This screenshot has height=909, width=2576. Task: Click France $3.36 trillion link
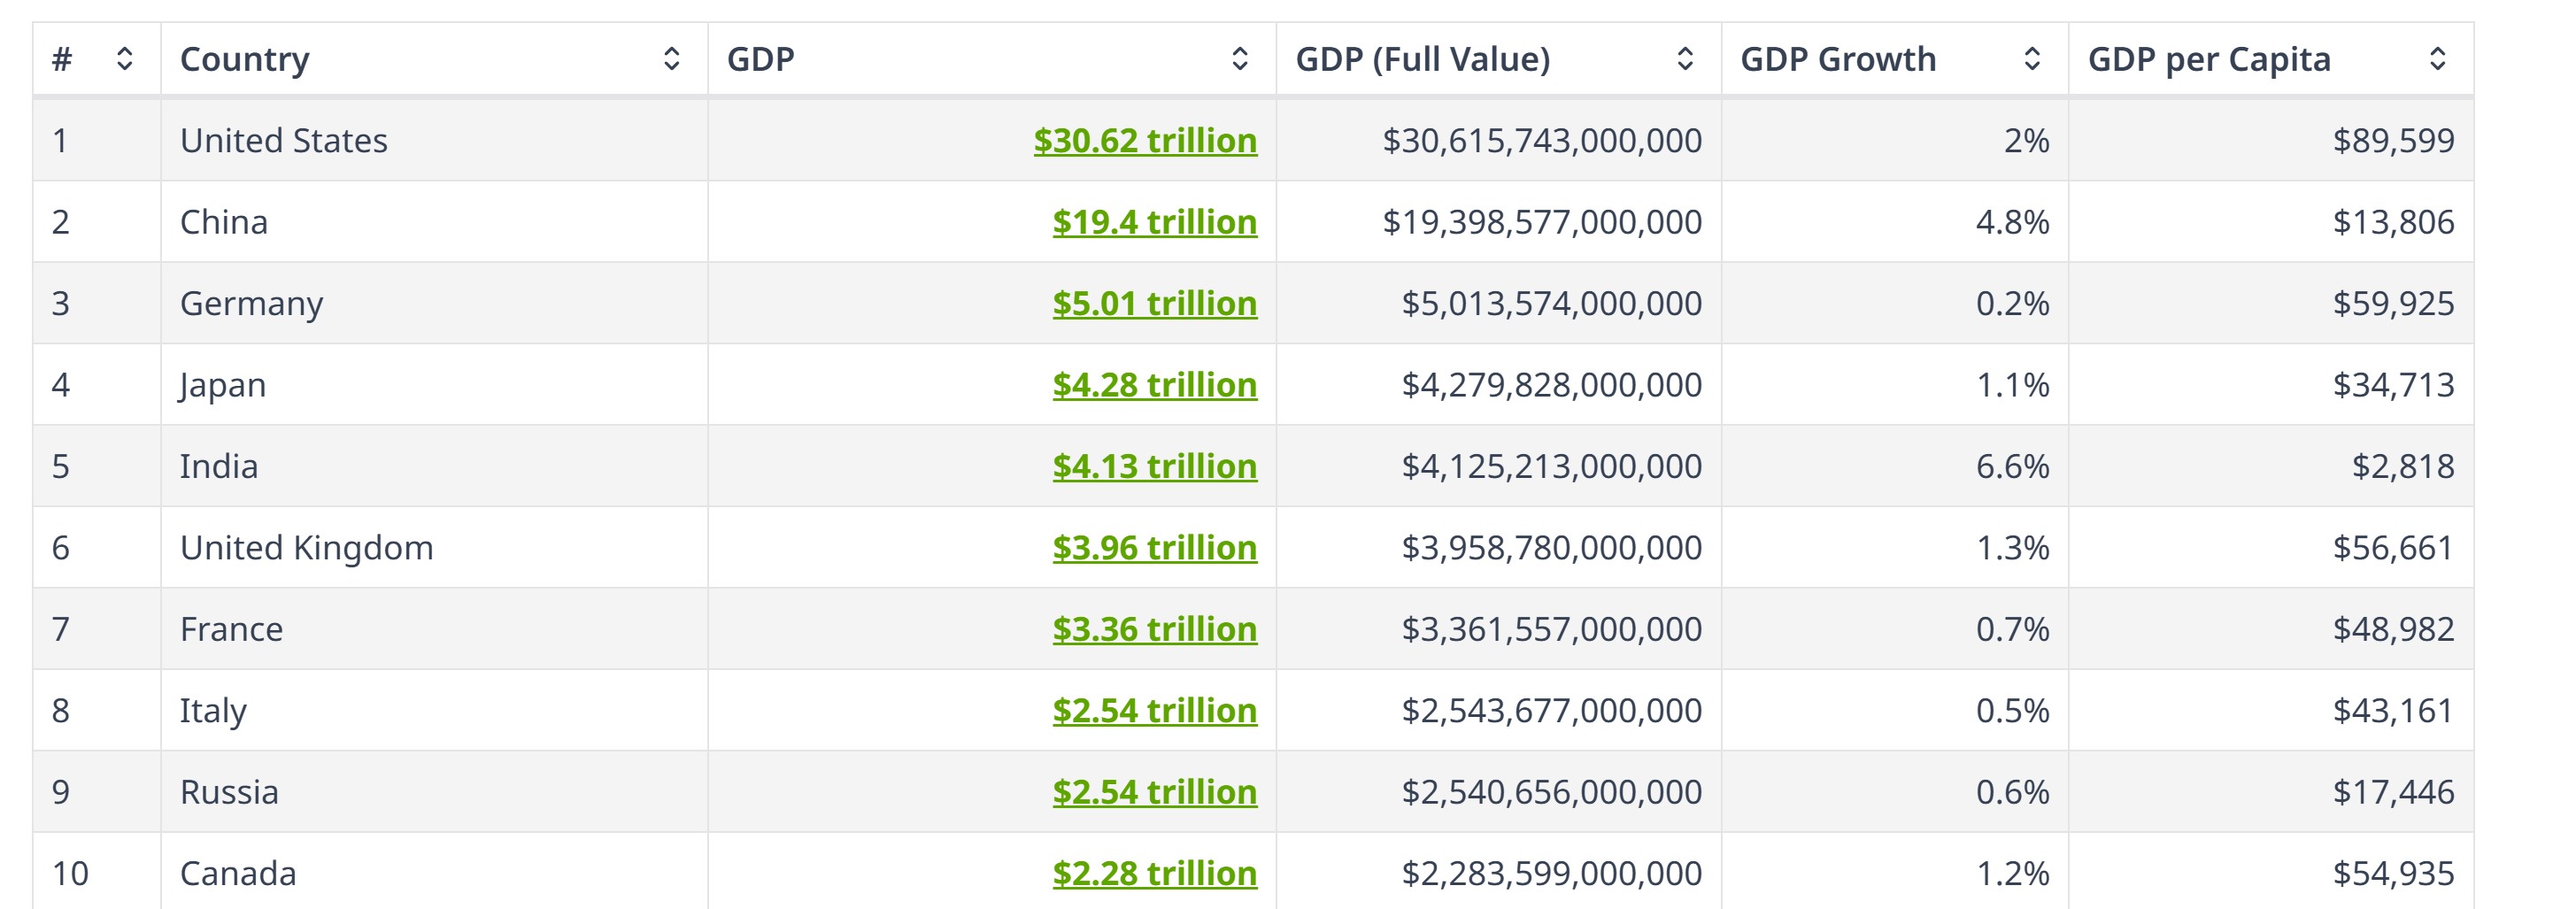[x=1154, y=630]
